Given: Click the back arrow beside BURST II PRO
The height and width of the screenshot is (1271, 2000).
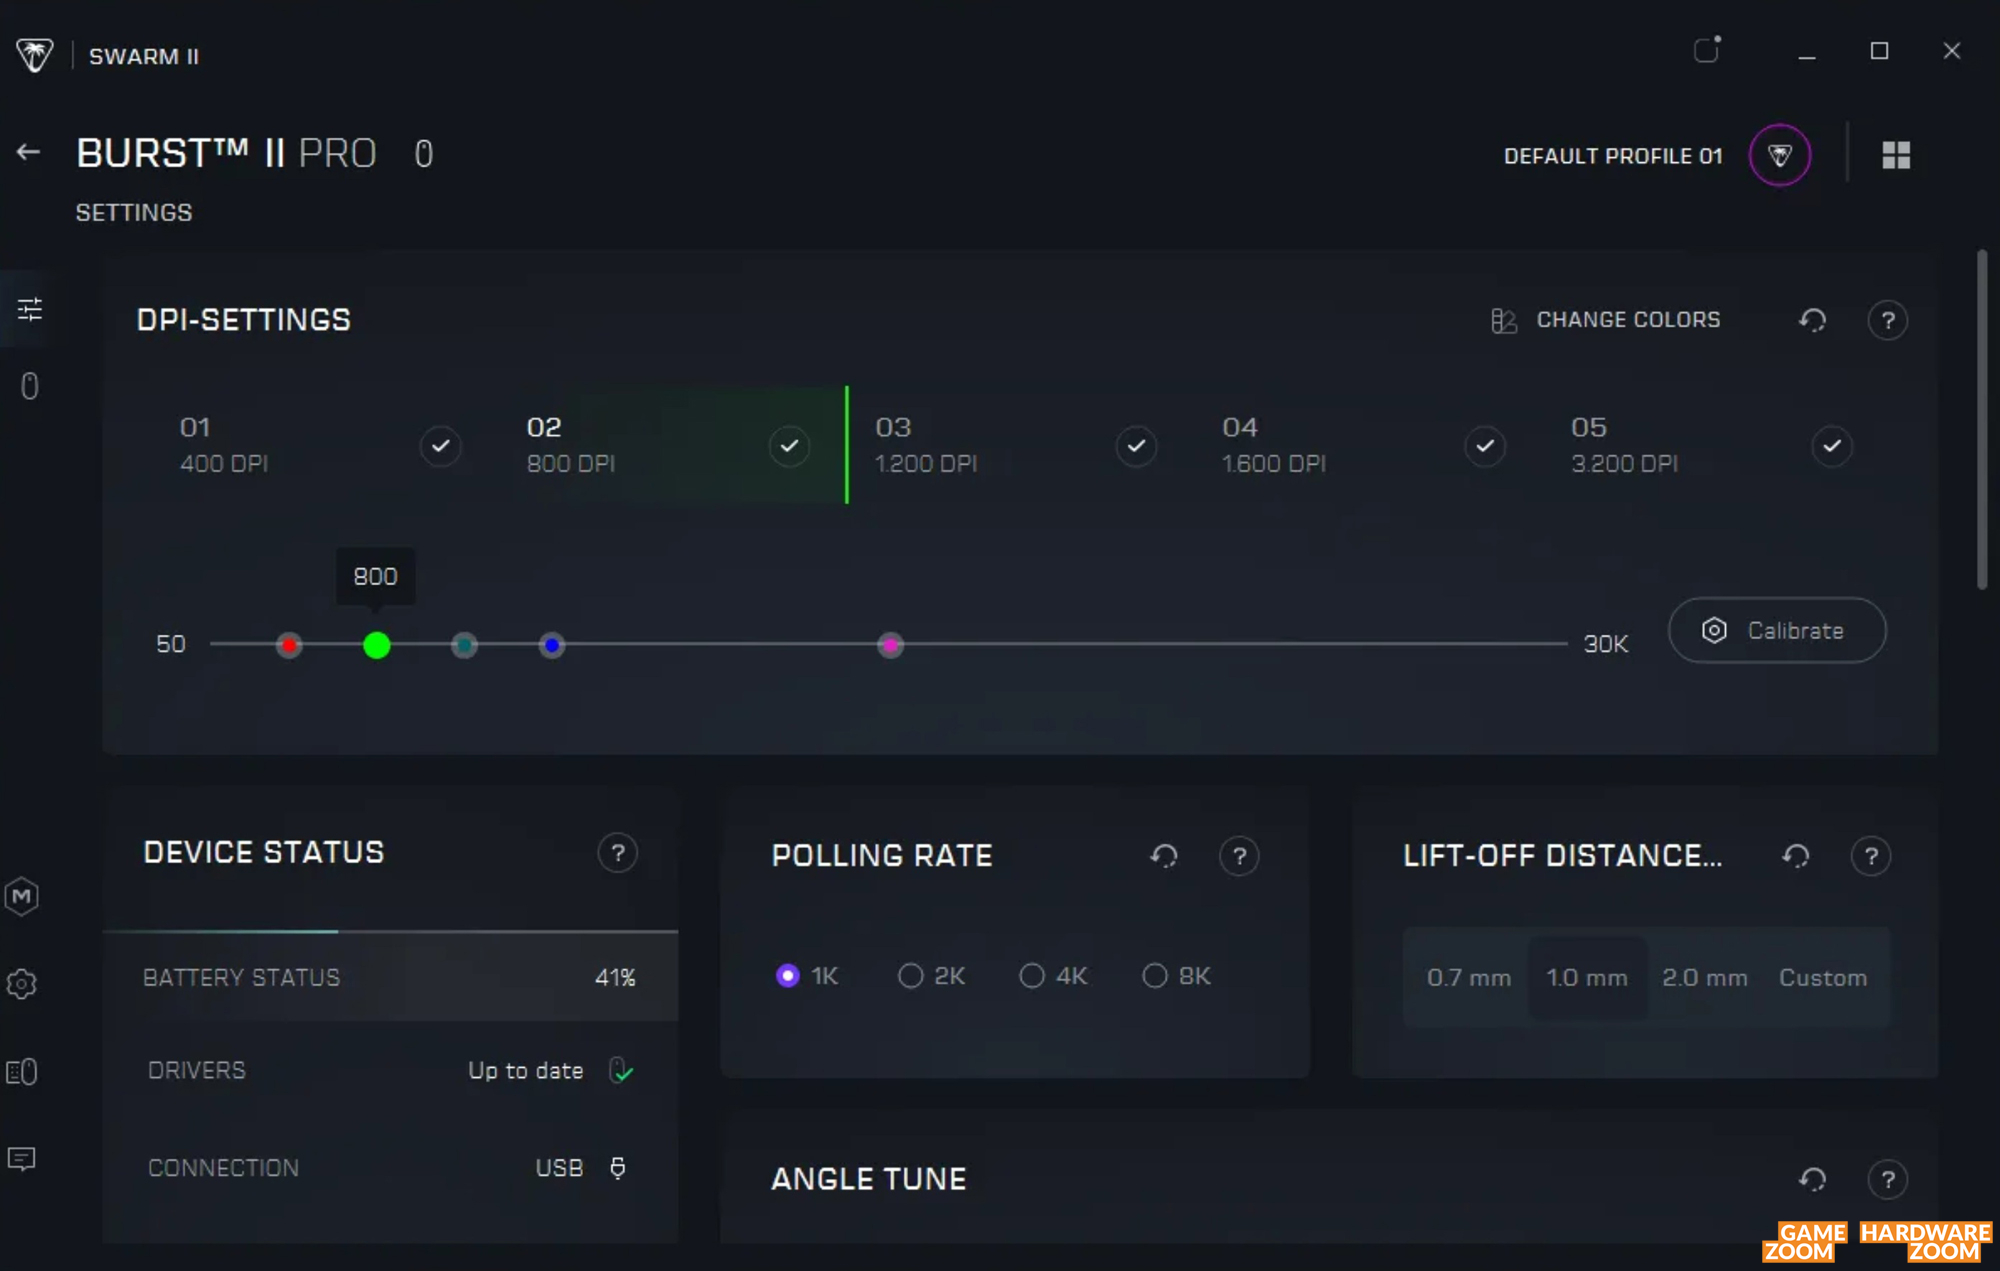Looking at the screenshot, I should click(28, 152).
